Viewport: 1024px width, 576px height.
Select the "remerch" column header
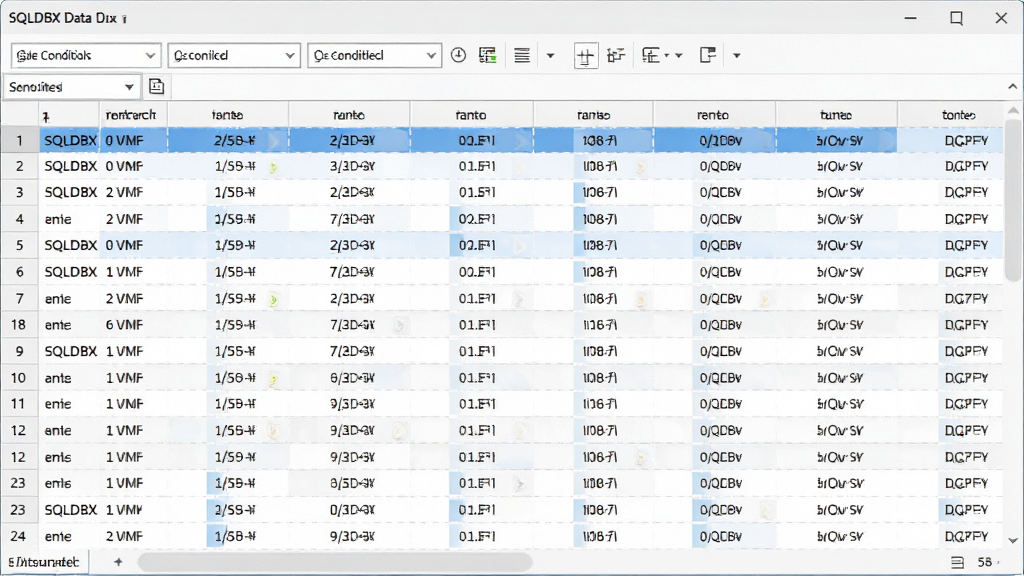coord(133,115)
